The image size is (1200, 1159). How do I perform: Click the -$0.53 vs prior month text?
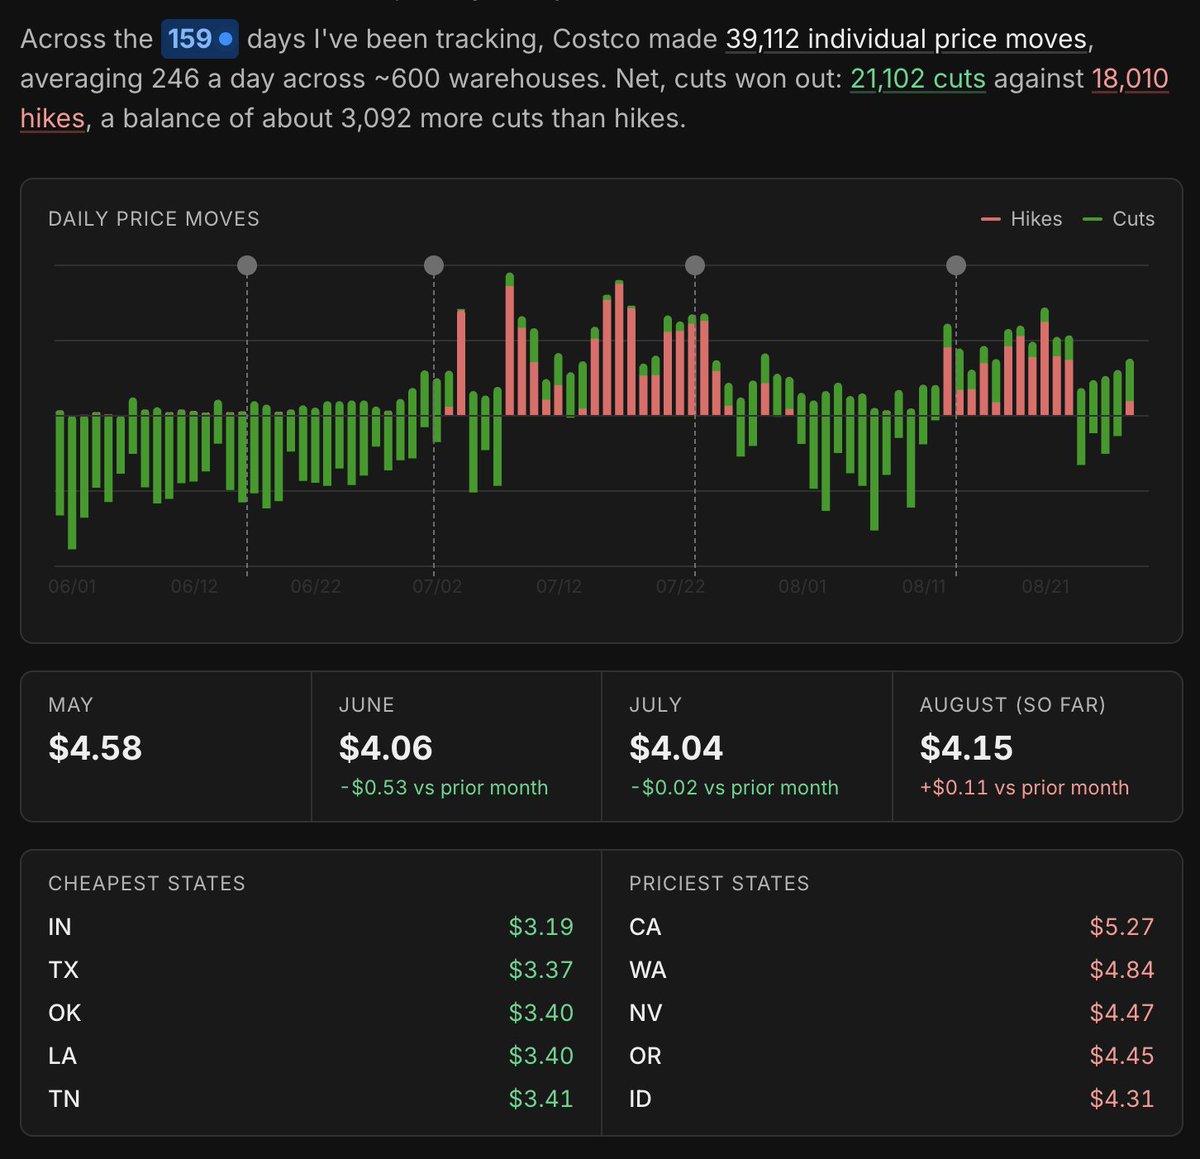[444, 788]
